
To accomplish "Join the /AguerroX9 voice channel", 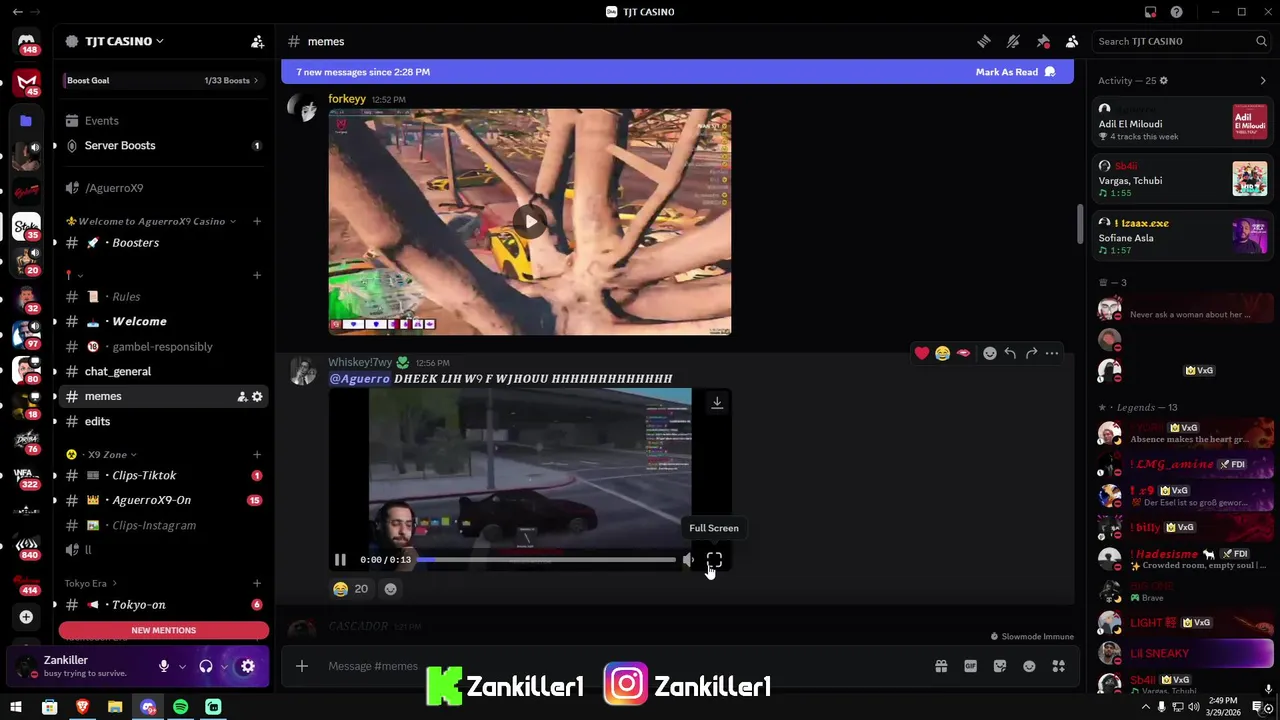I will (162, 188).
